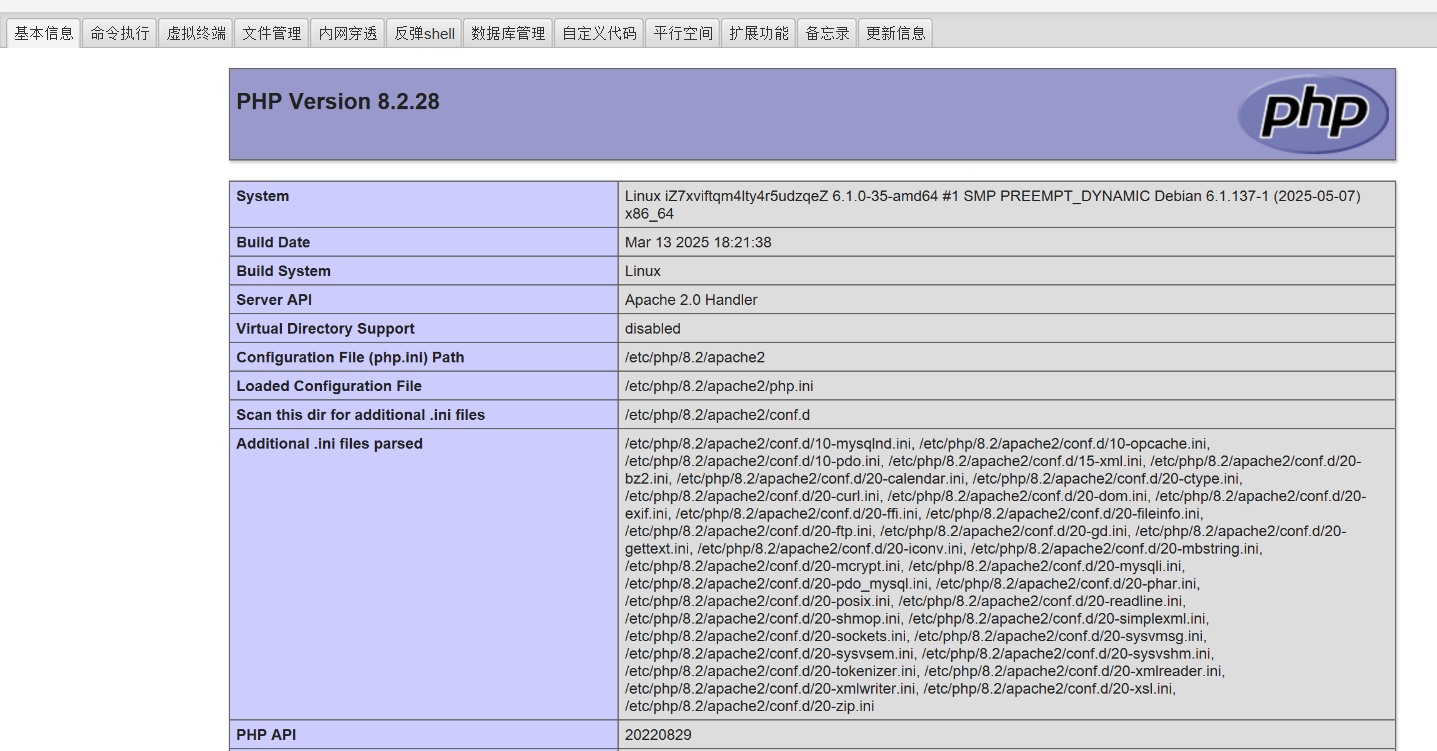Click the Build Date label
1437x751 pixels.
[x=273, y=242]
